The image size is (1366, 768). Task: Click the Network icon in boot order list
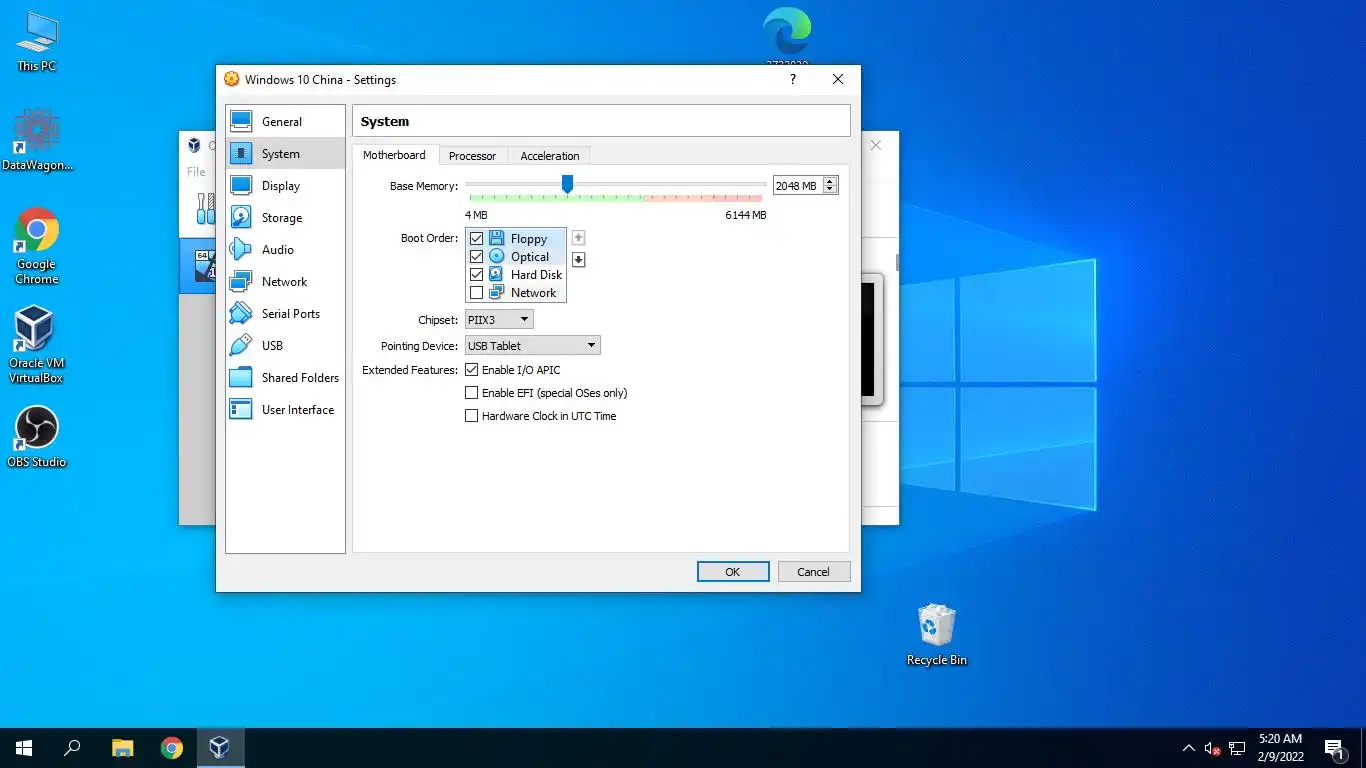point(496,293)
